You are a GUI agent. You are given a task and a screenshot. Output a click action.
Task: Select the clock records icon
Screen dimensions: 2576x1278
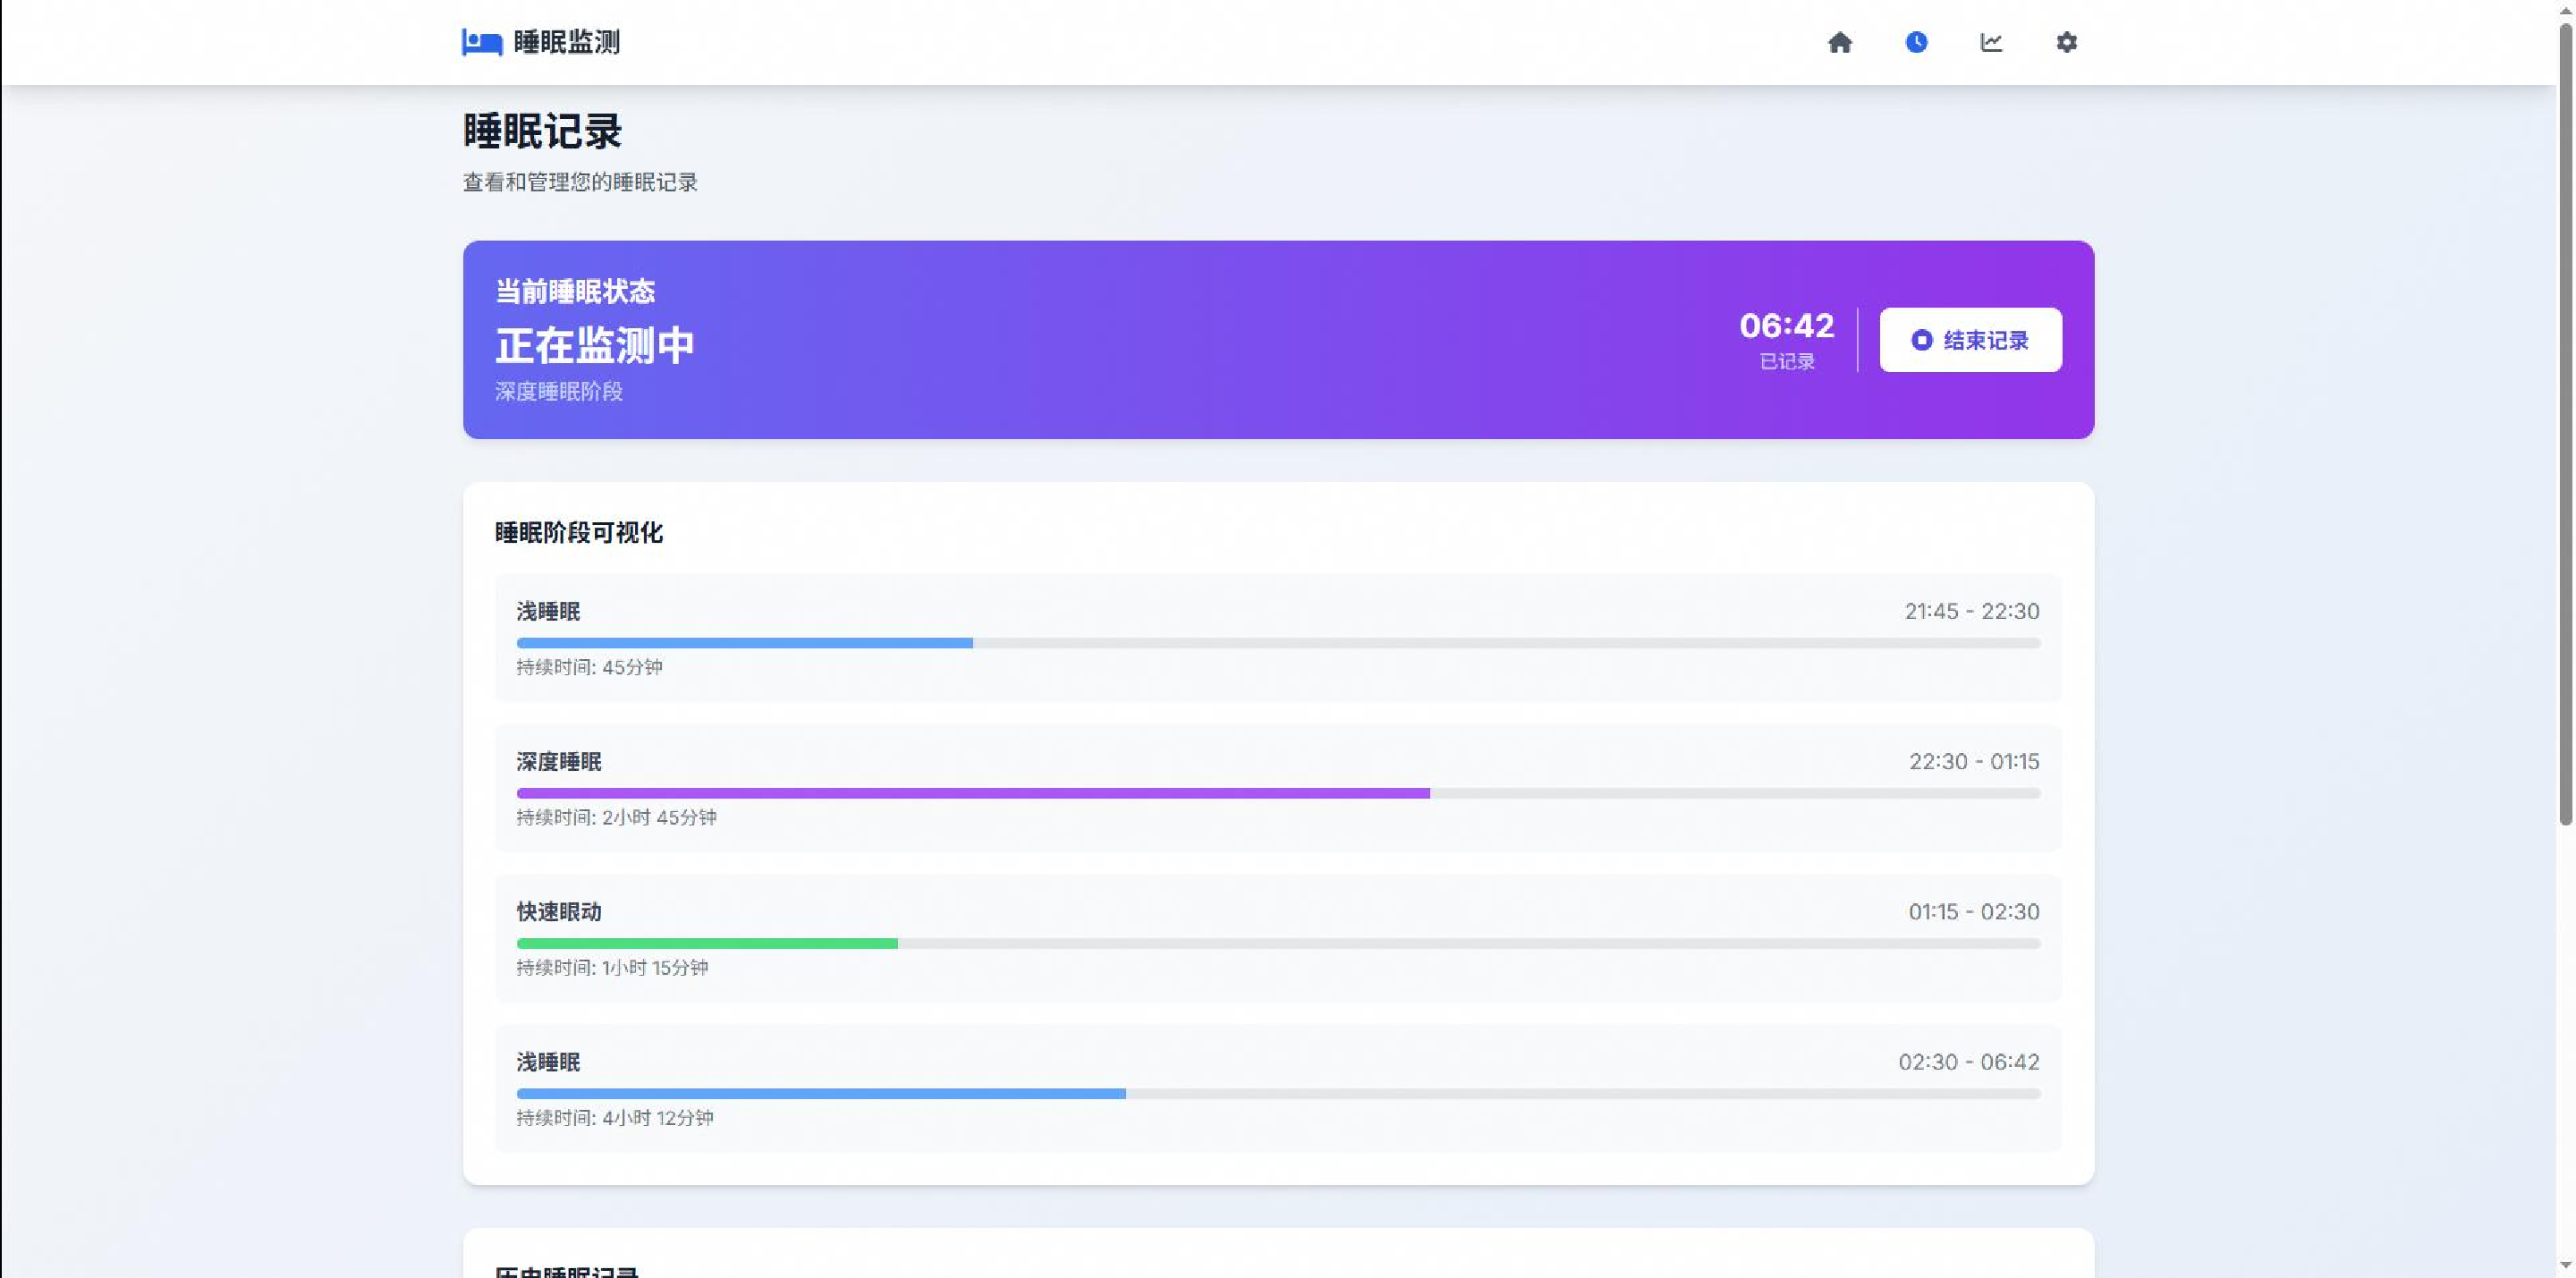point(1916,42)
